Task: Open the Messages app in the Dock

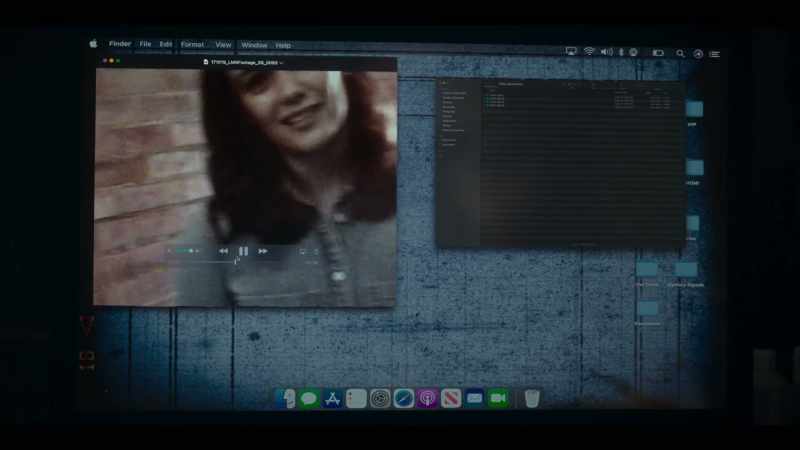Action: pos(309,398)
